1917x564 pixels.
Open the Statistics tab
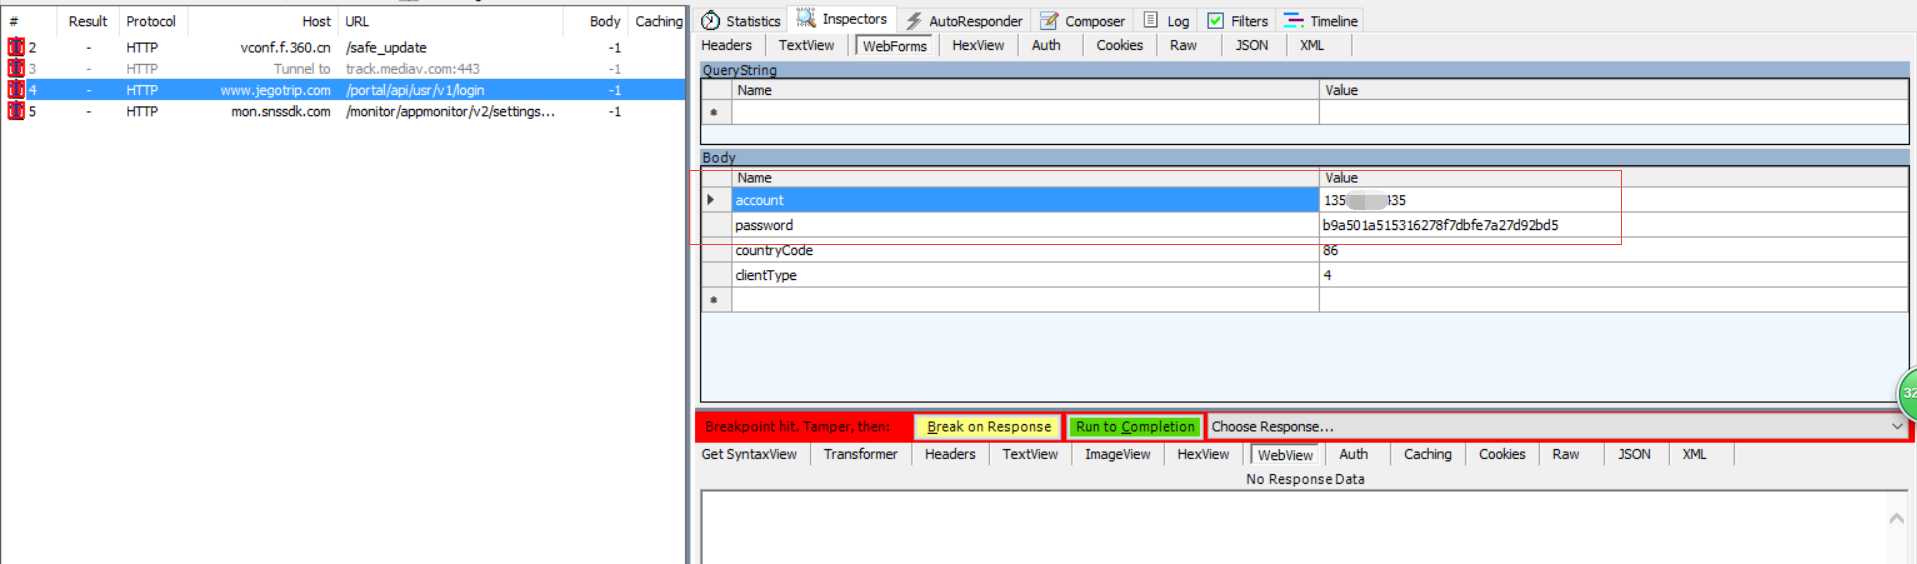pos(741,21)
